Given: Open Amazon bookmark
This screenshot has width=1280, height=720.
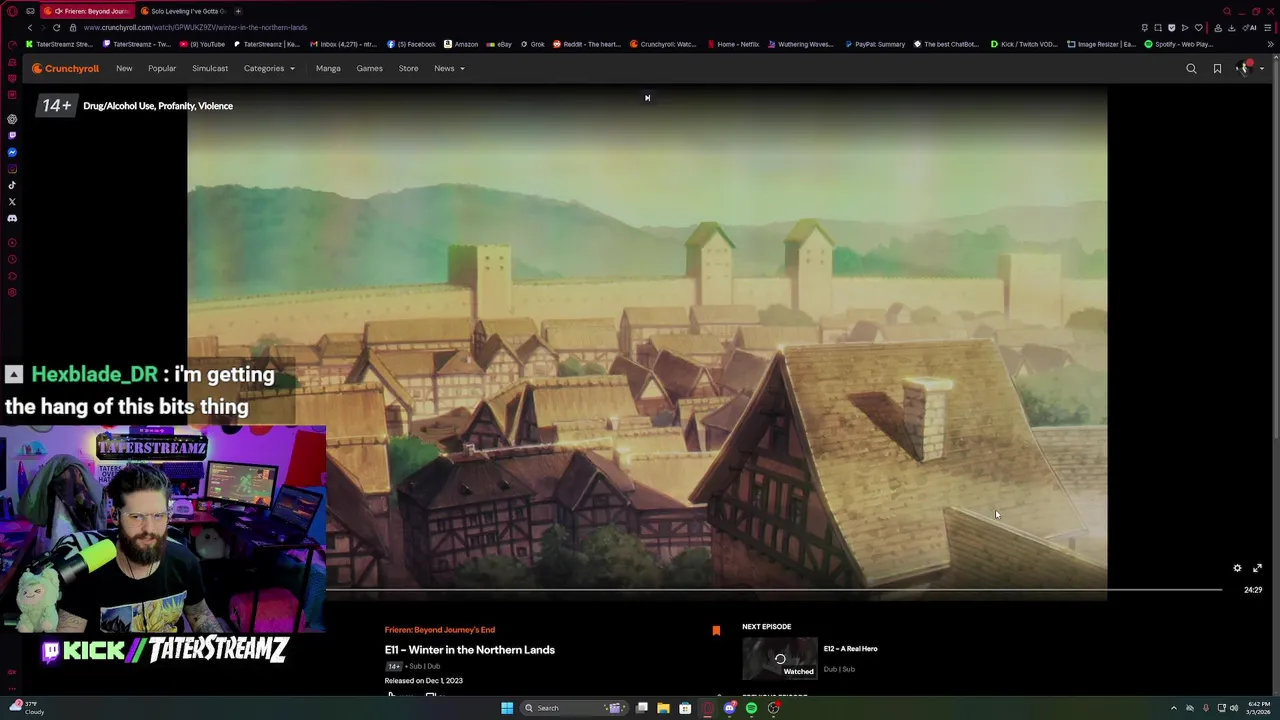Looking at the screenshot, I should click(460, 44).
